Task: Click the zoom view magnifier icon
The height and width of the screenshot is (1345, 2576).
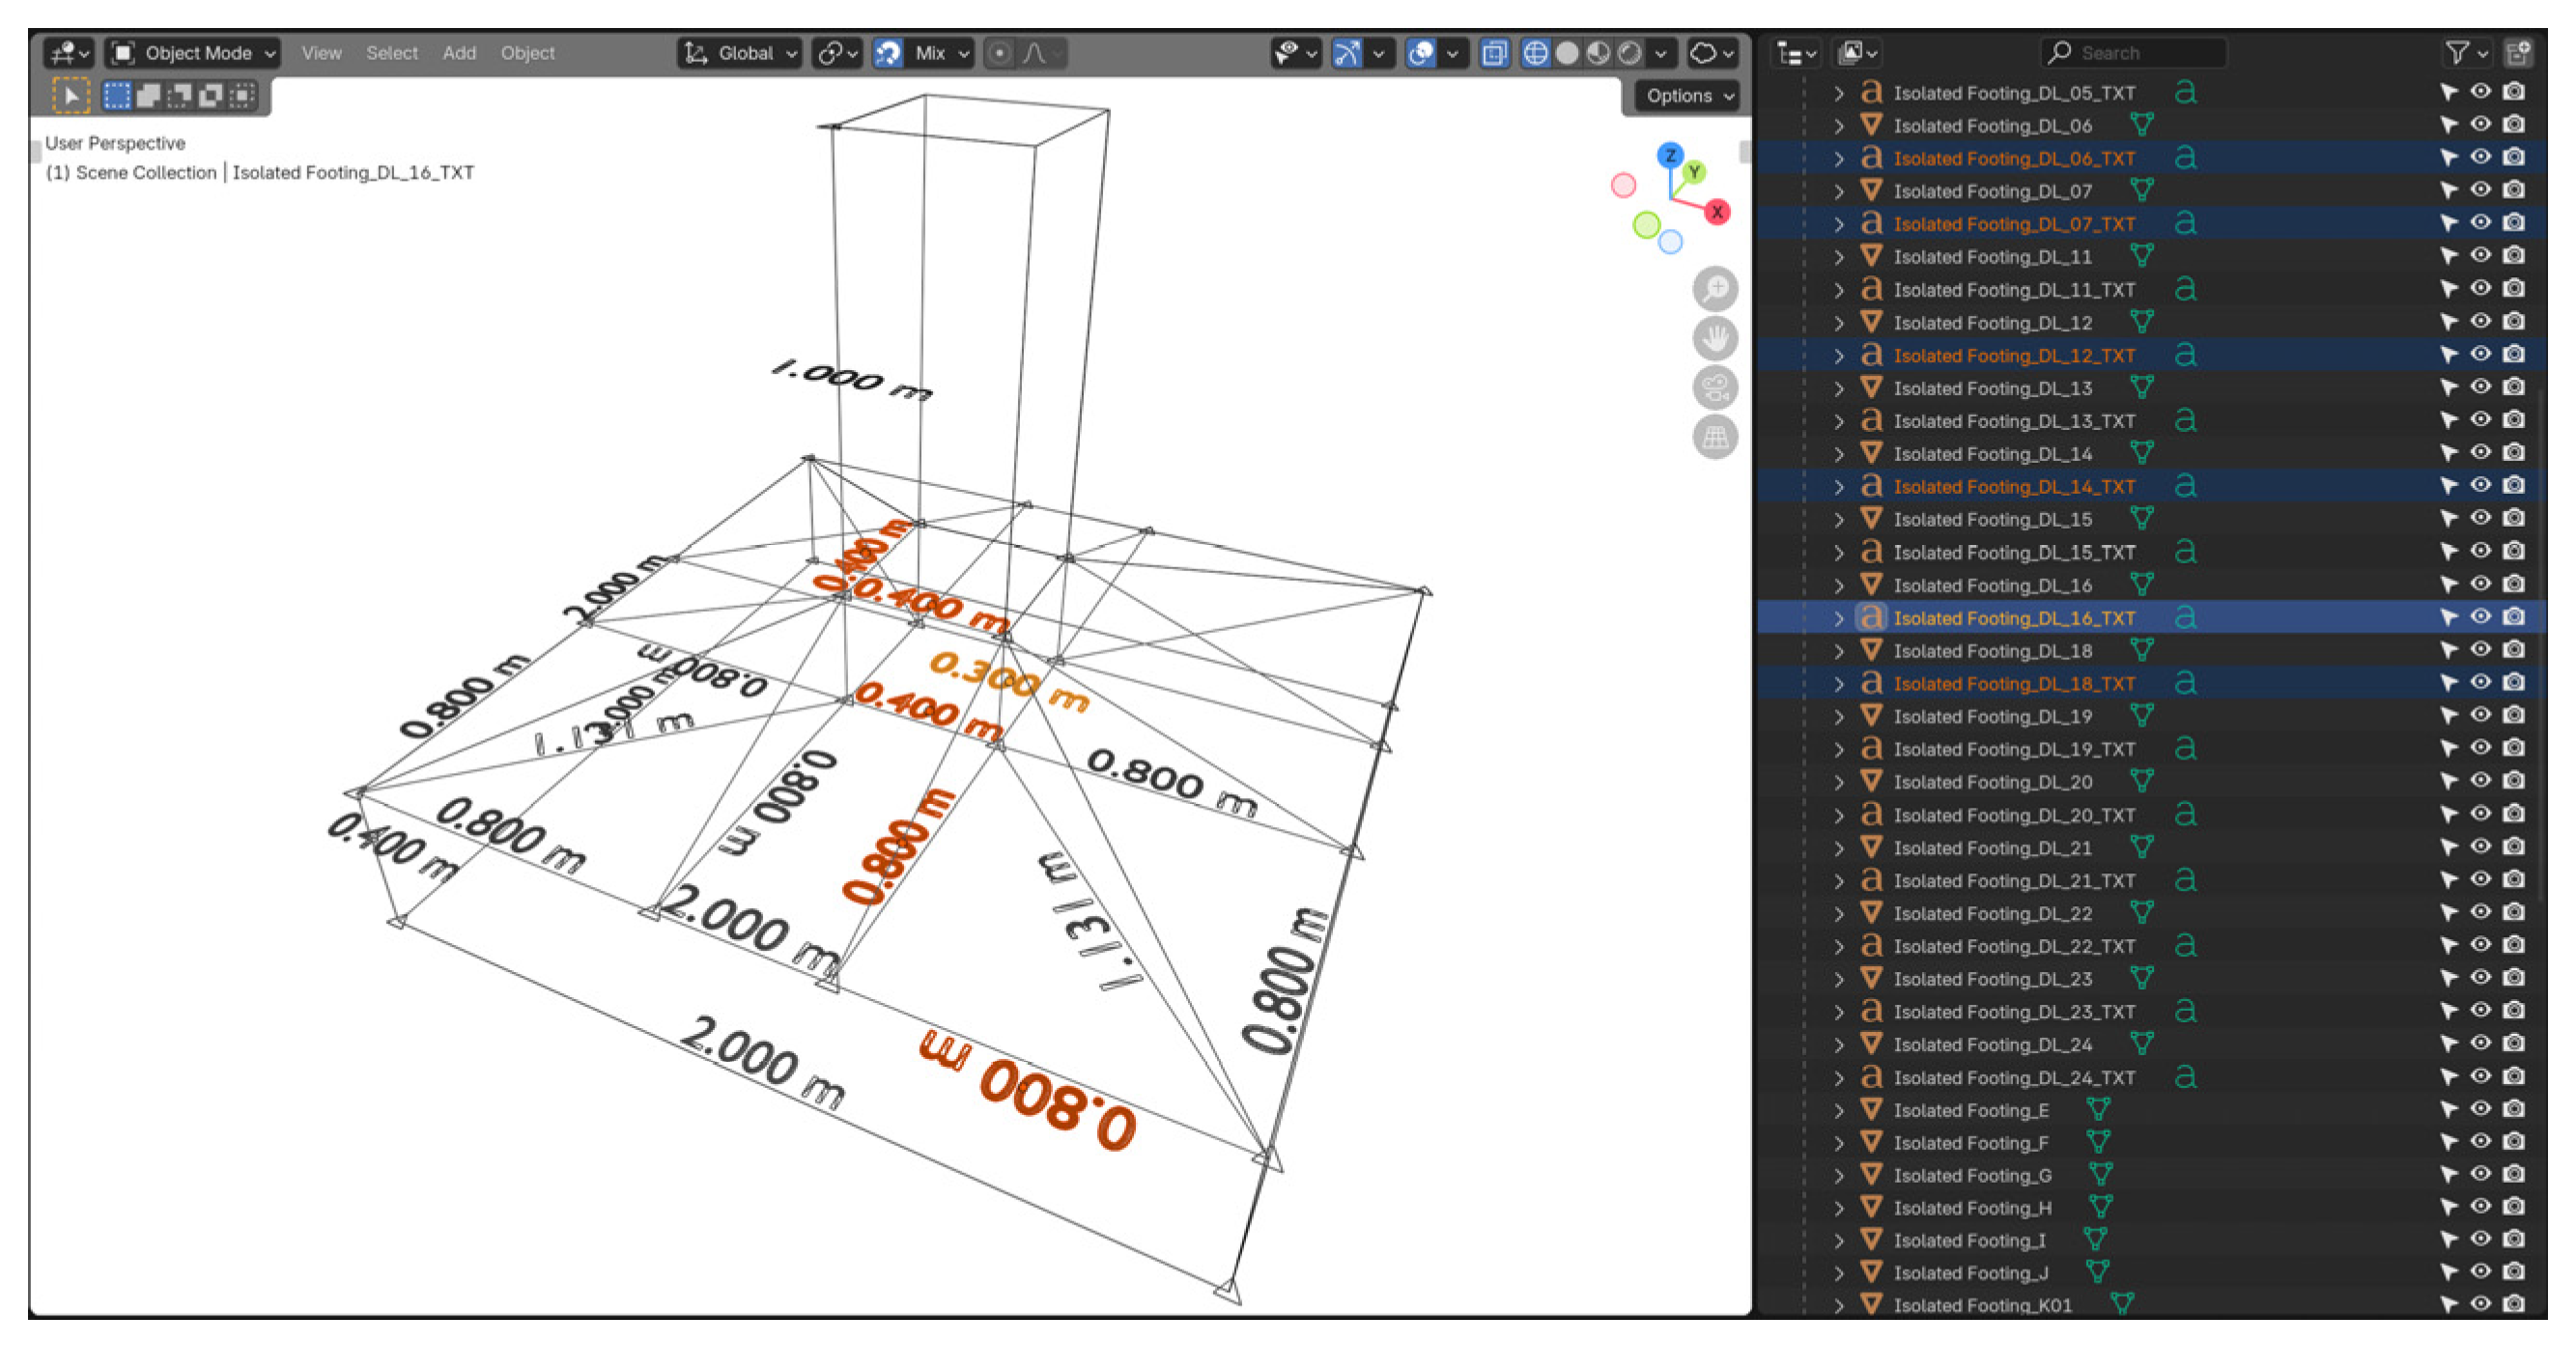Action: tap(1715, 289)
